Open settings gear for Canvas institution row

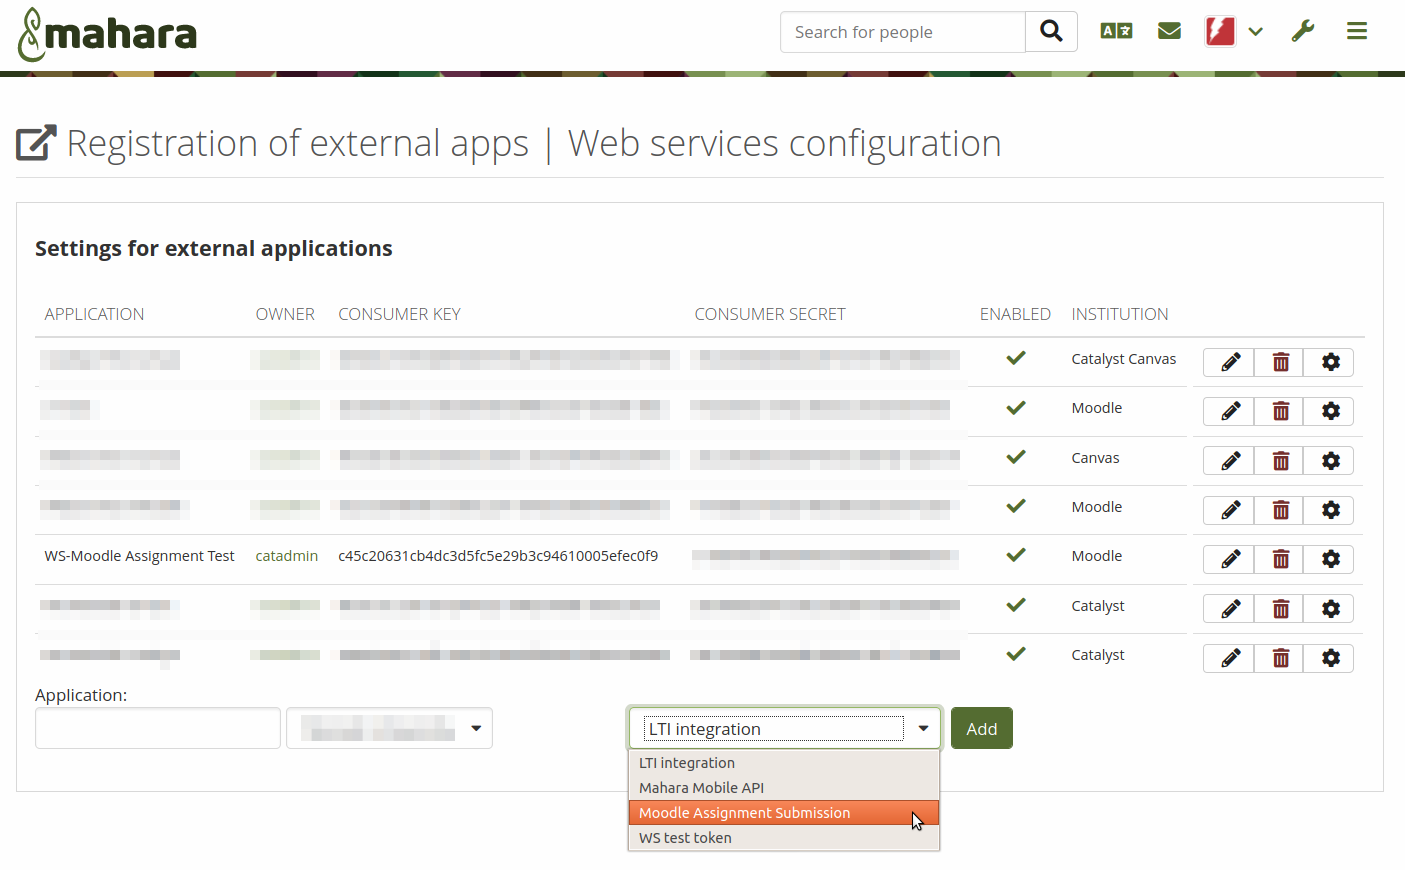point(1330,460)
